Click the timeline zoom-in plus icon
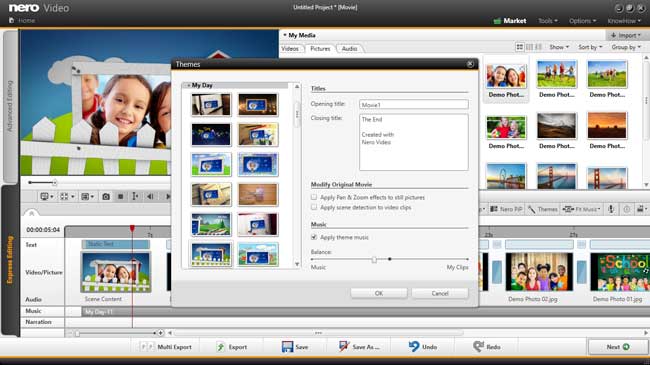Viewport: 650px width, 365px height. tap(161, 333)
